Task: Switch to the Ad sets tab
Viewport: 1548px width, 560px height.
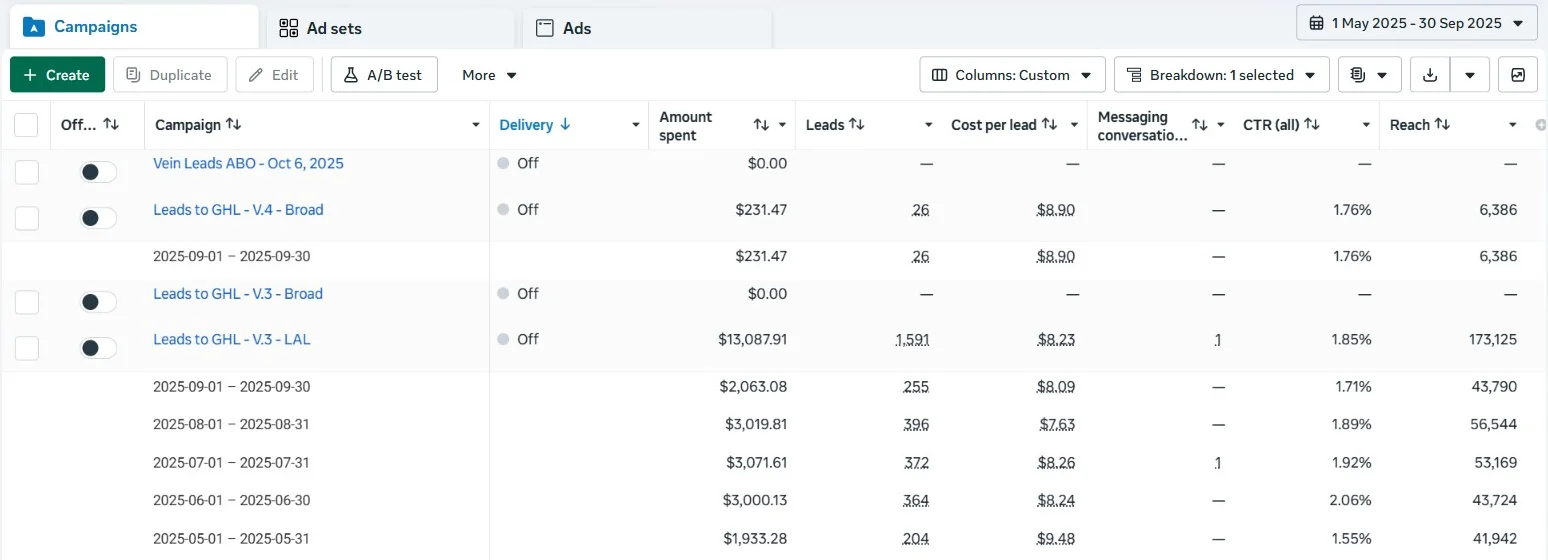Action: click(x=390, y=28)
